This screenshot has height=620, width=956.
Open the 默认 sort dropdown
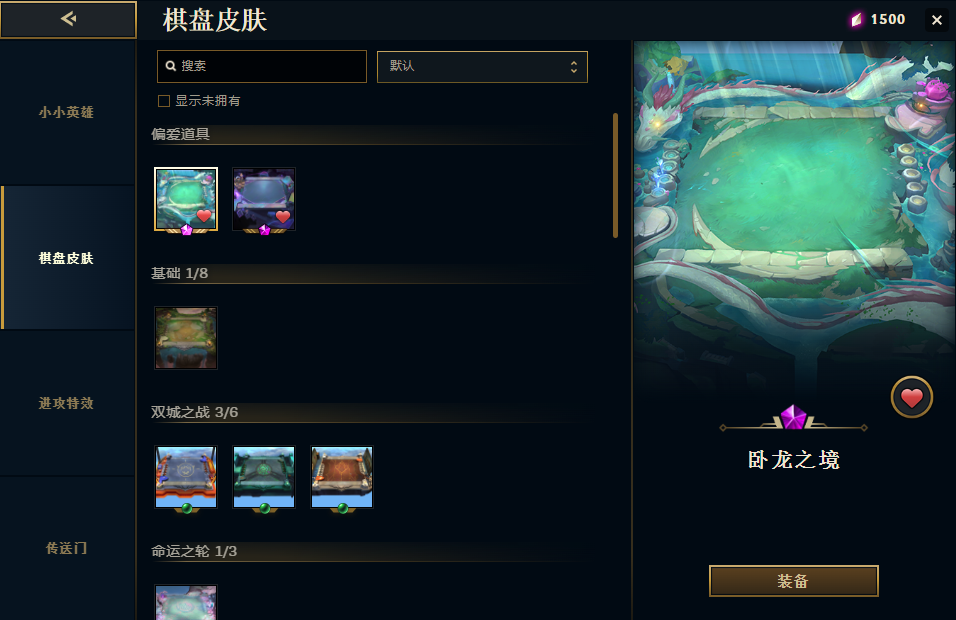point(482,66)
